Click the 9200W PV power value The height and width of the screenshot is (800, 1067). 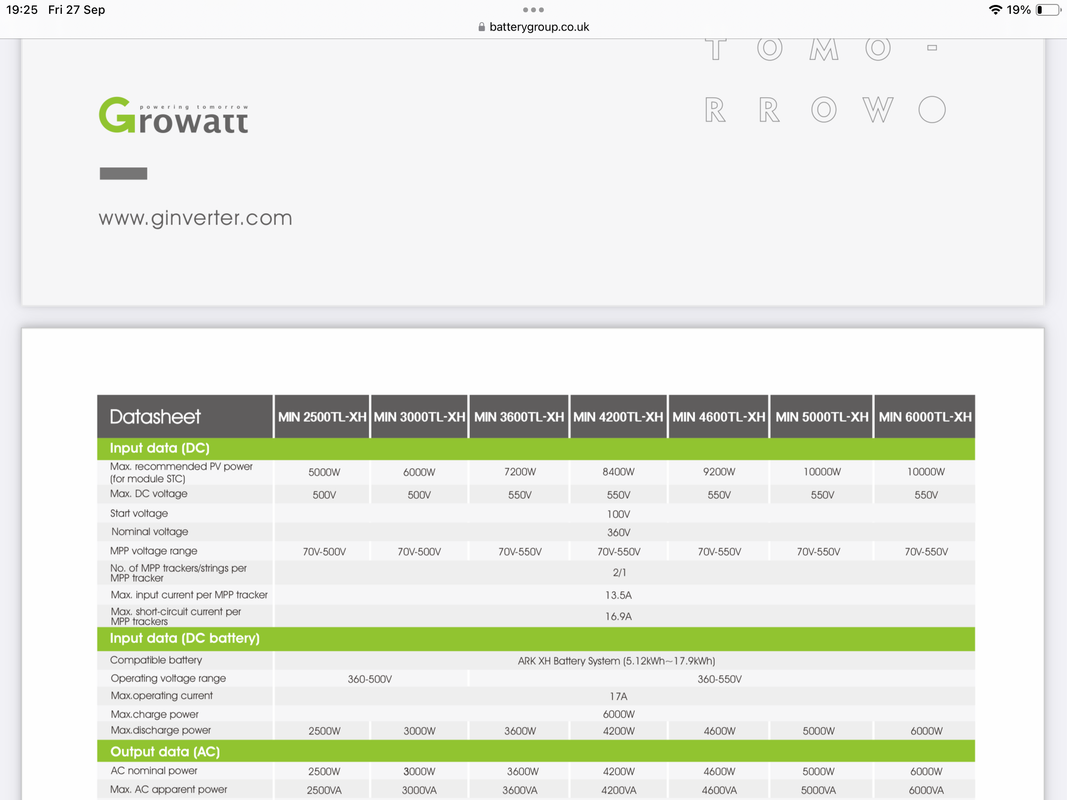click(x=719, y=472)
